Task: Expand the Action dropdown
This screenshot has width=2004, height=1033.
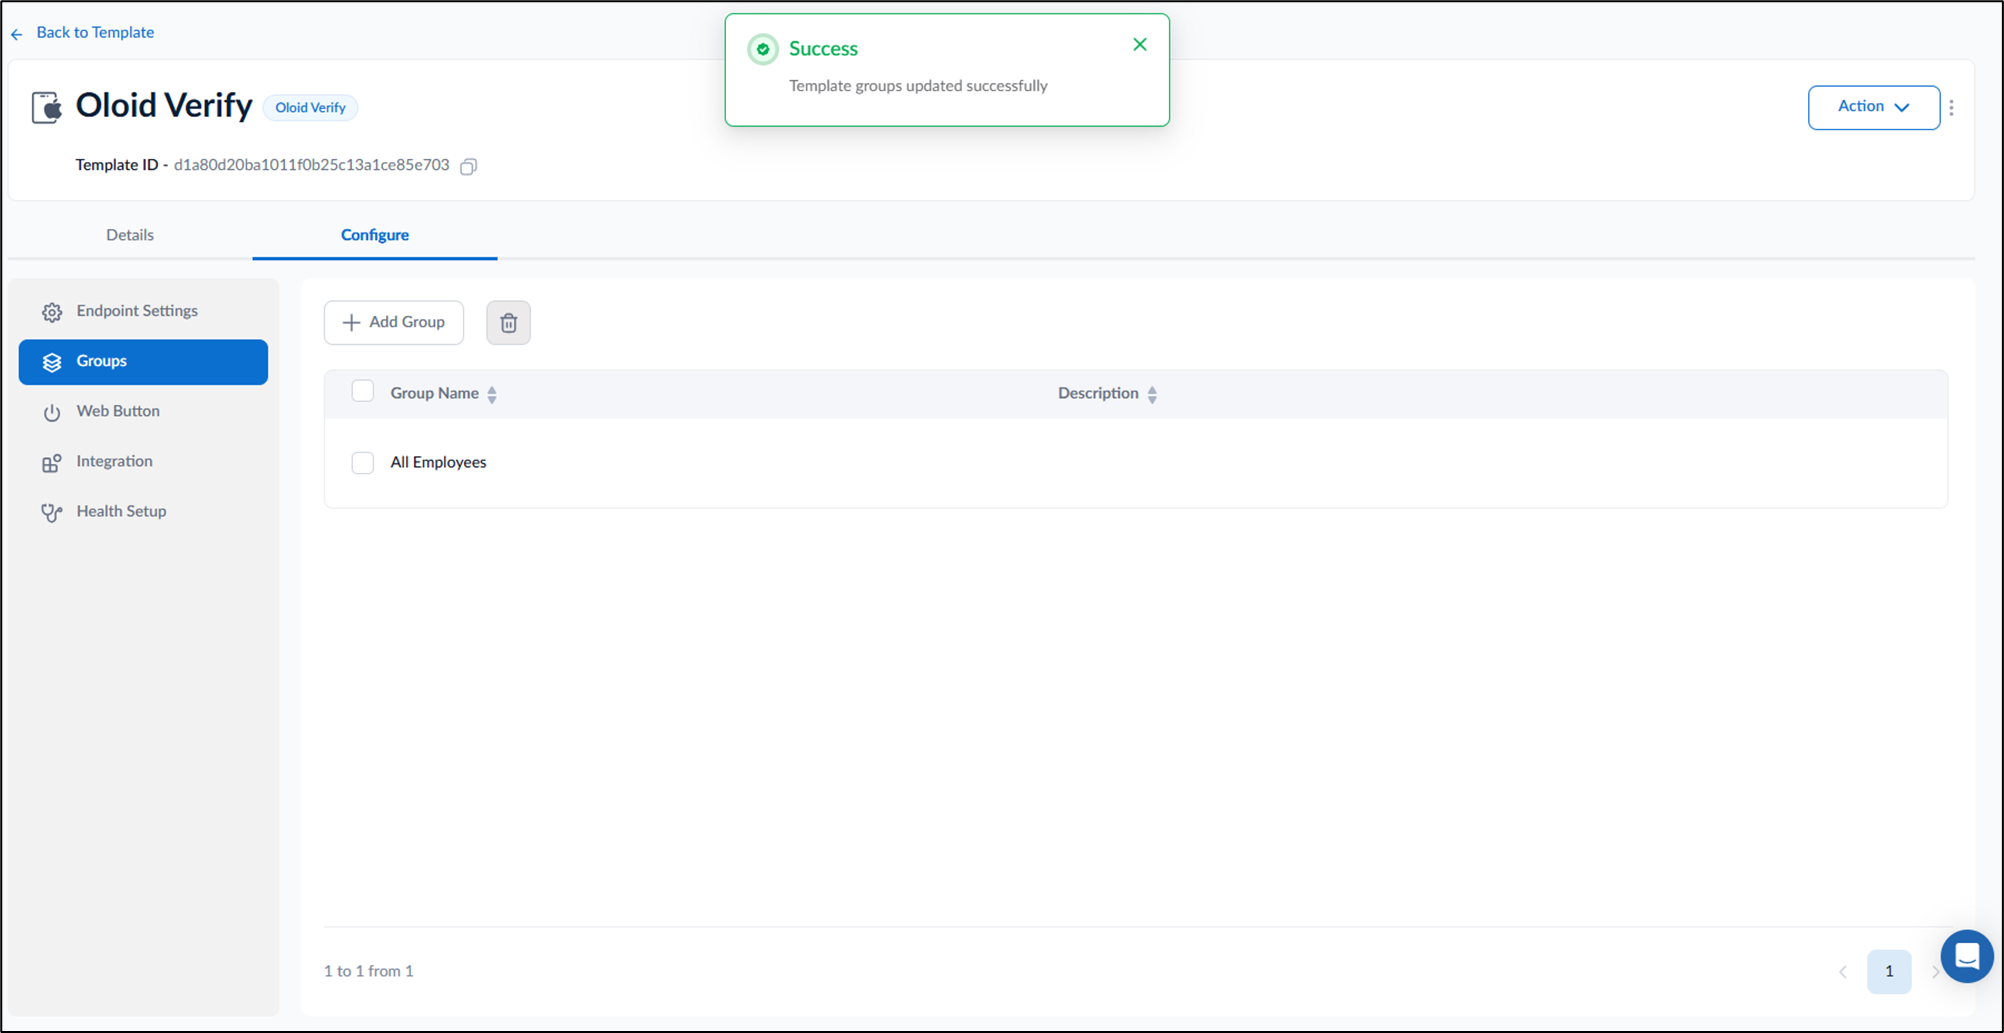Action: point(1873,108)
